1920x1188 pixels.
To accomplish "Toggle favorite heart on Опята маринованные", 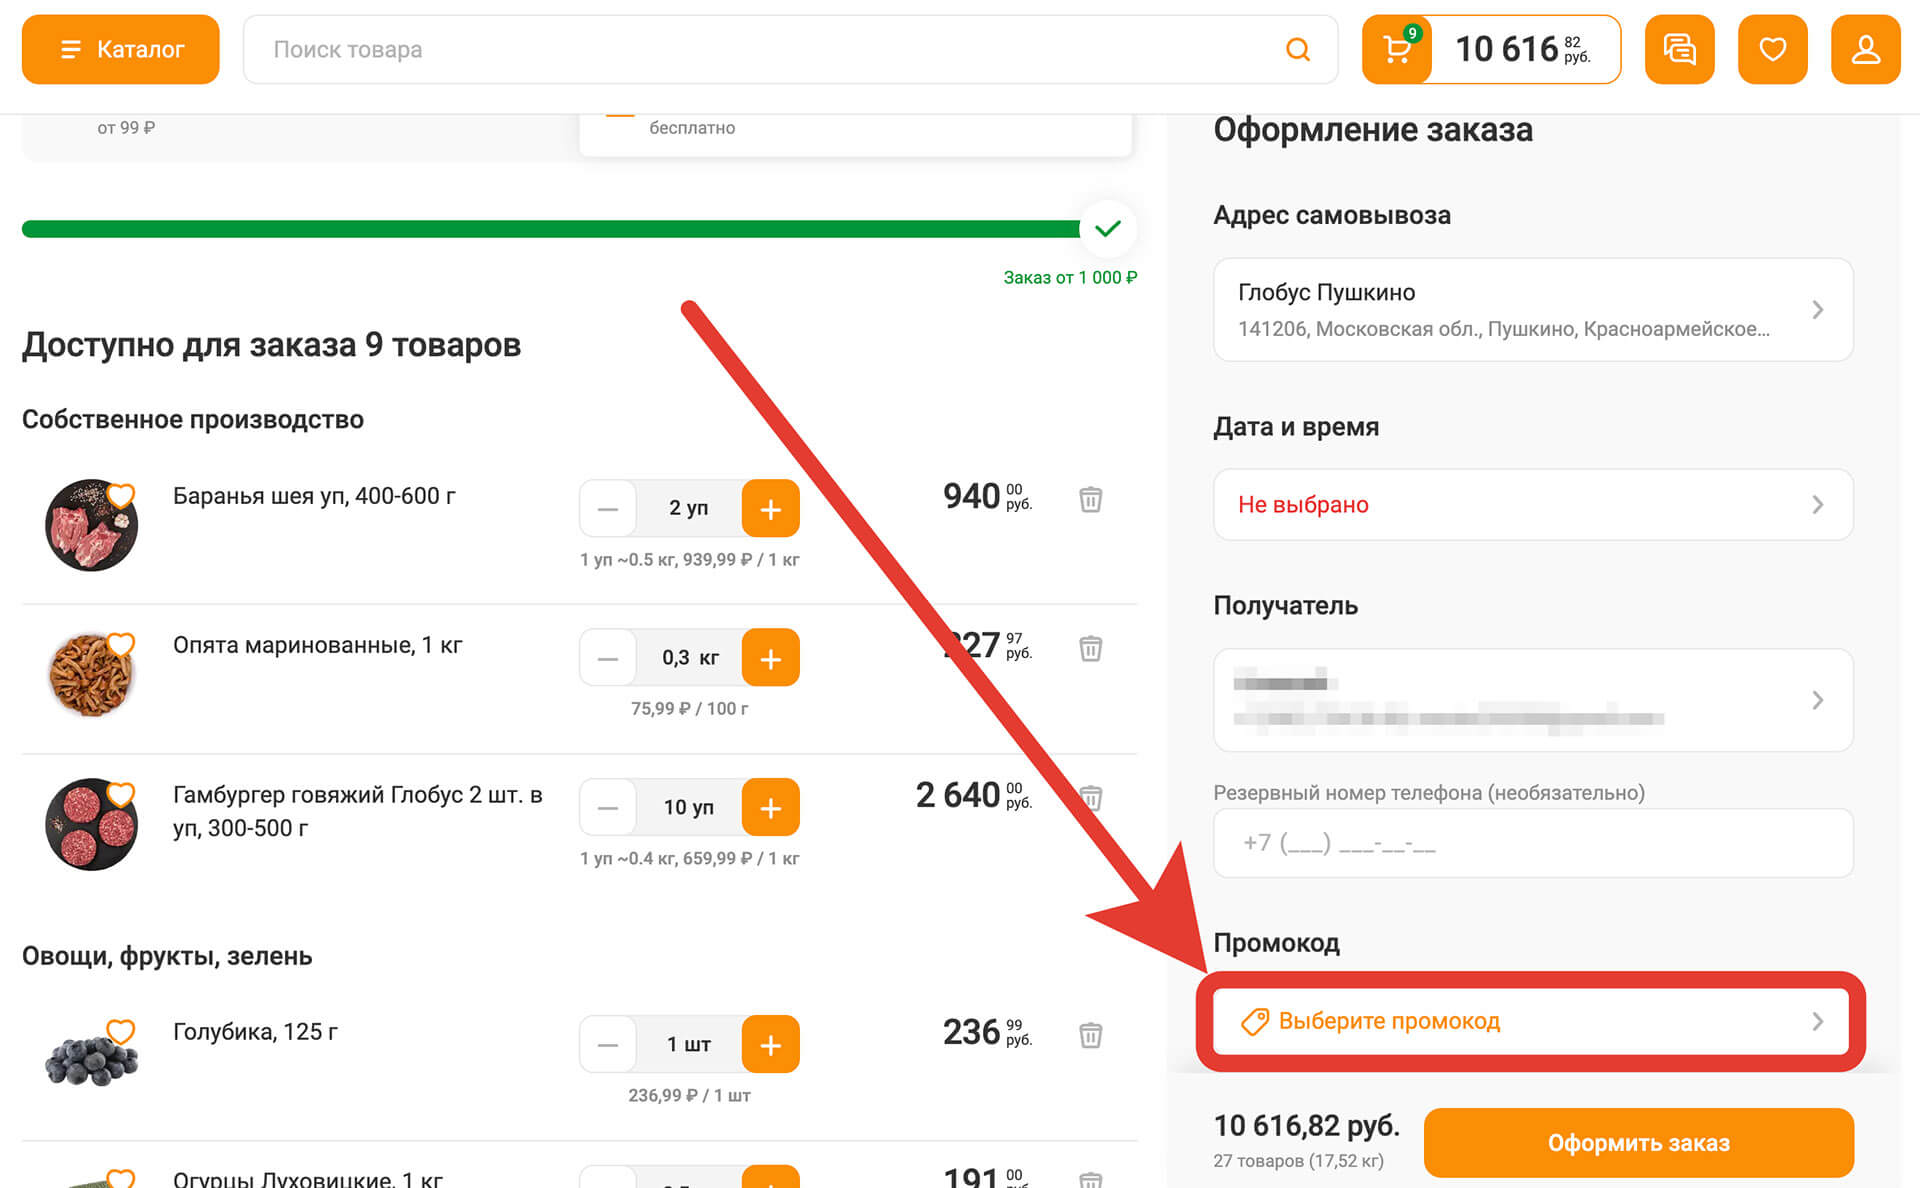I will (119, 645).
